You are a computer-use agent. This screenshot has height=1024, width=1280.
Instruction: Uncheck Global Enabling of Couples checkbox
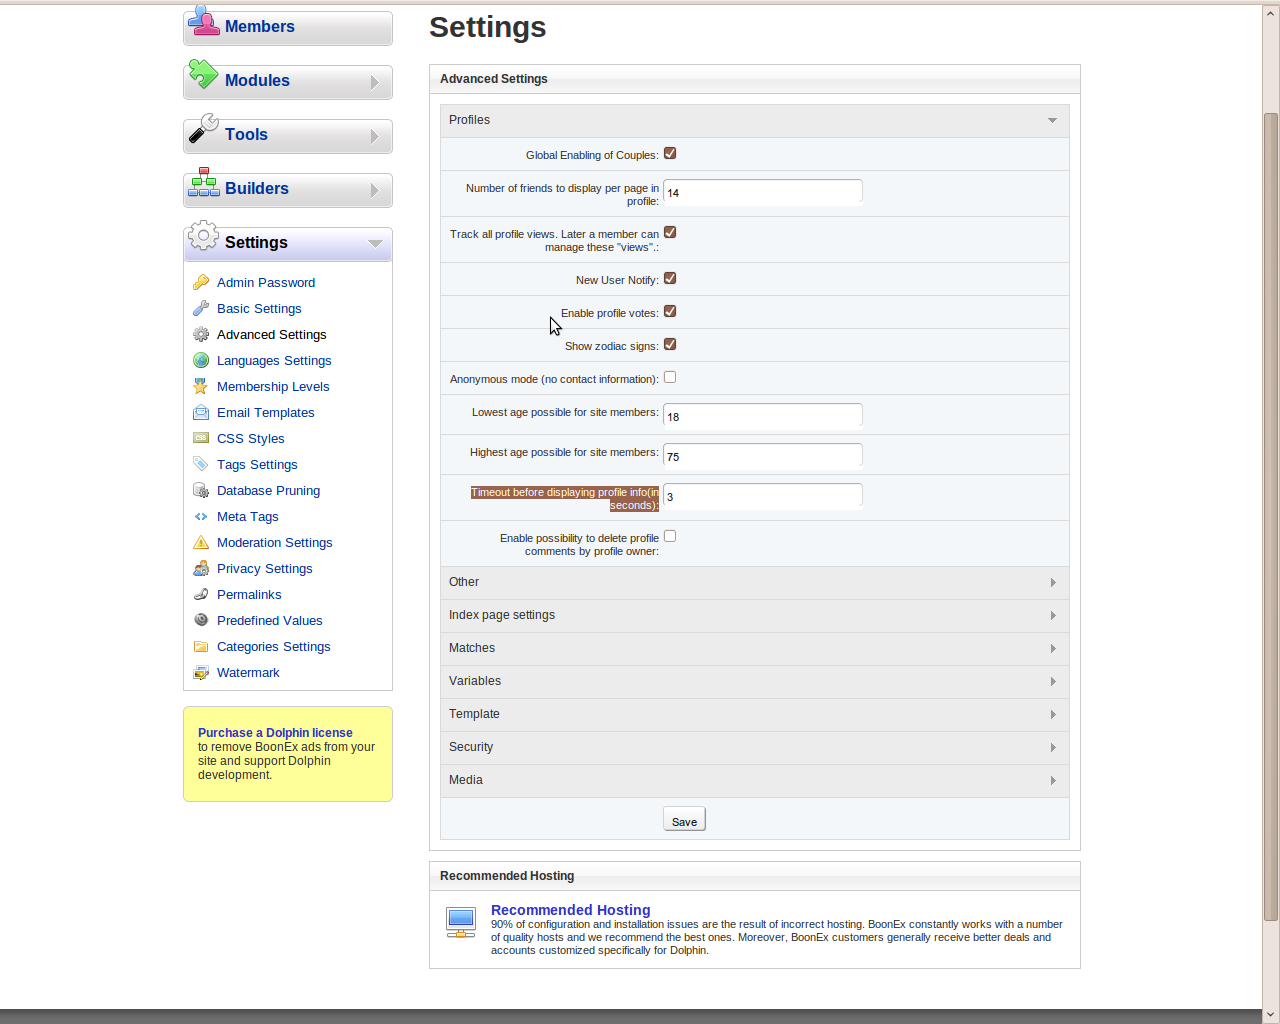[x=670, y=154]
